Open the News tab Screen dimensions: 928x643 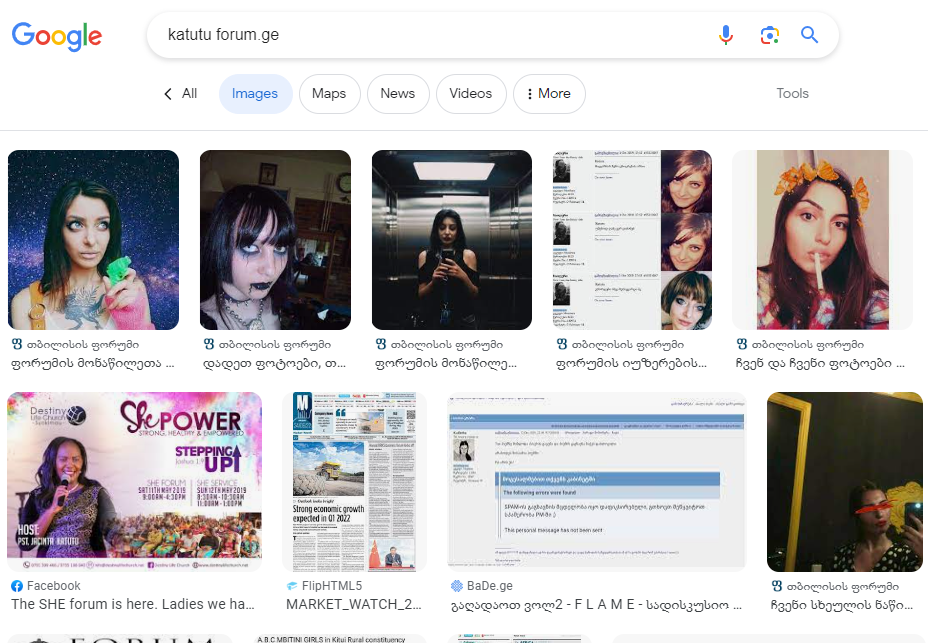pyautogui.click(x=398, y=94)
